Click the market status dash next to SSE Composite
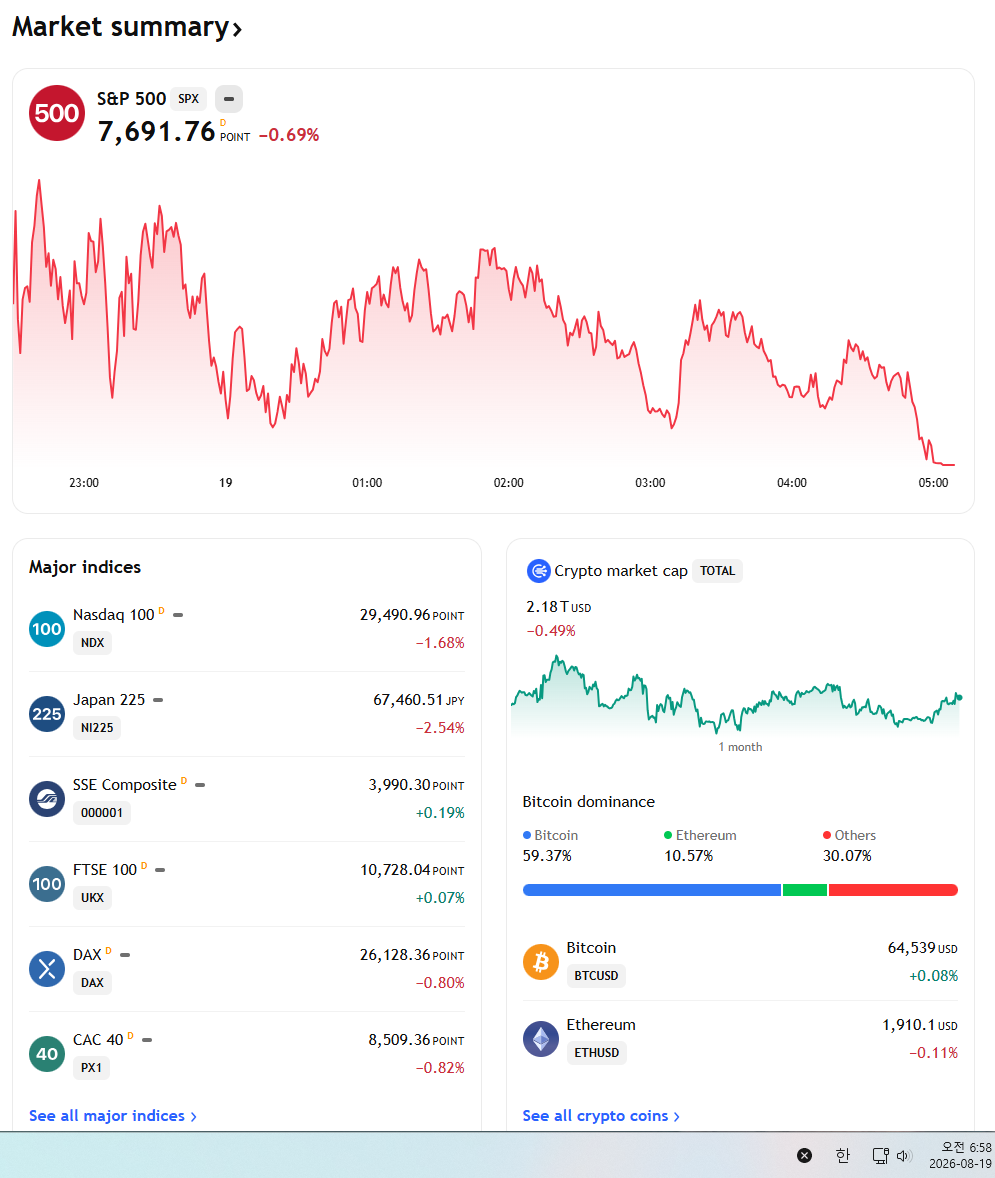This screenshot has height=1178, width=995. tap(200, 785)
